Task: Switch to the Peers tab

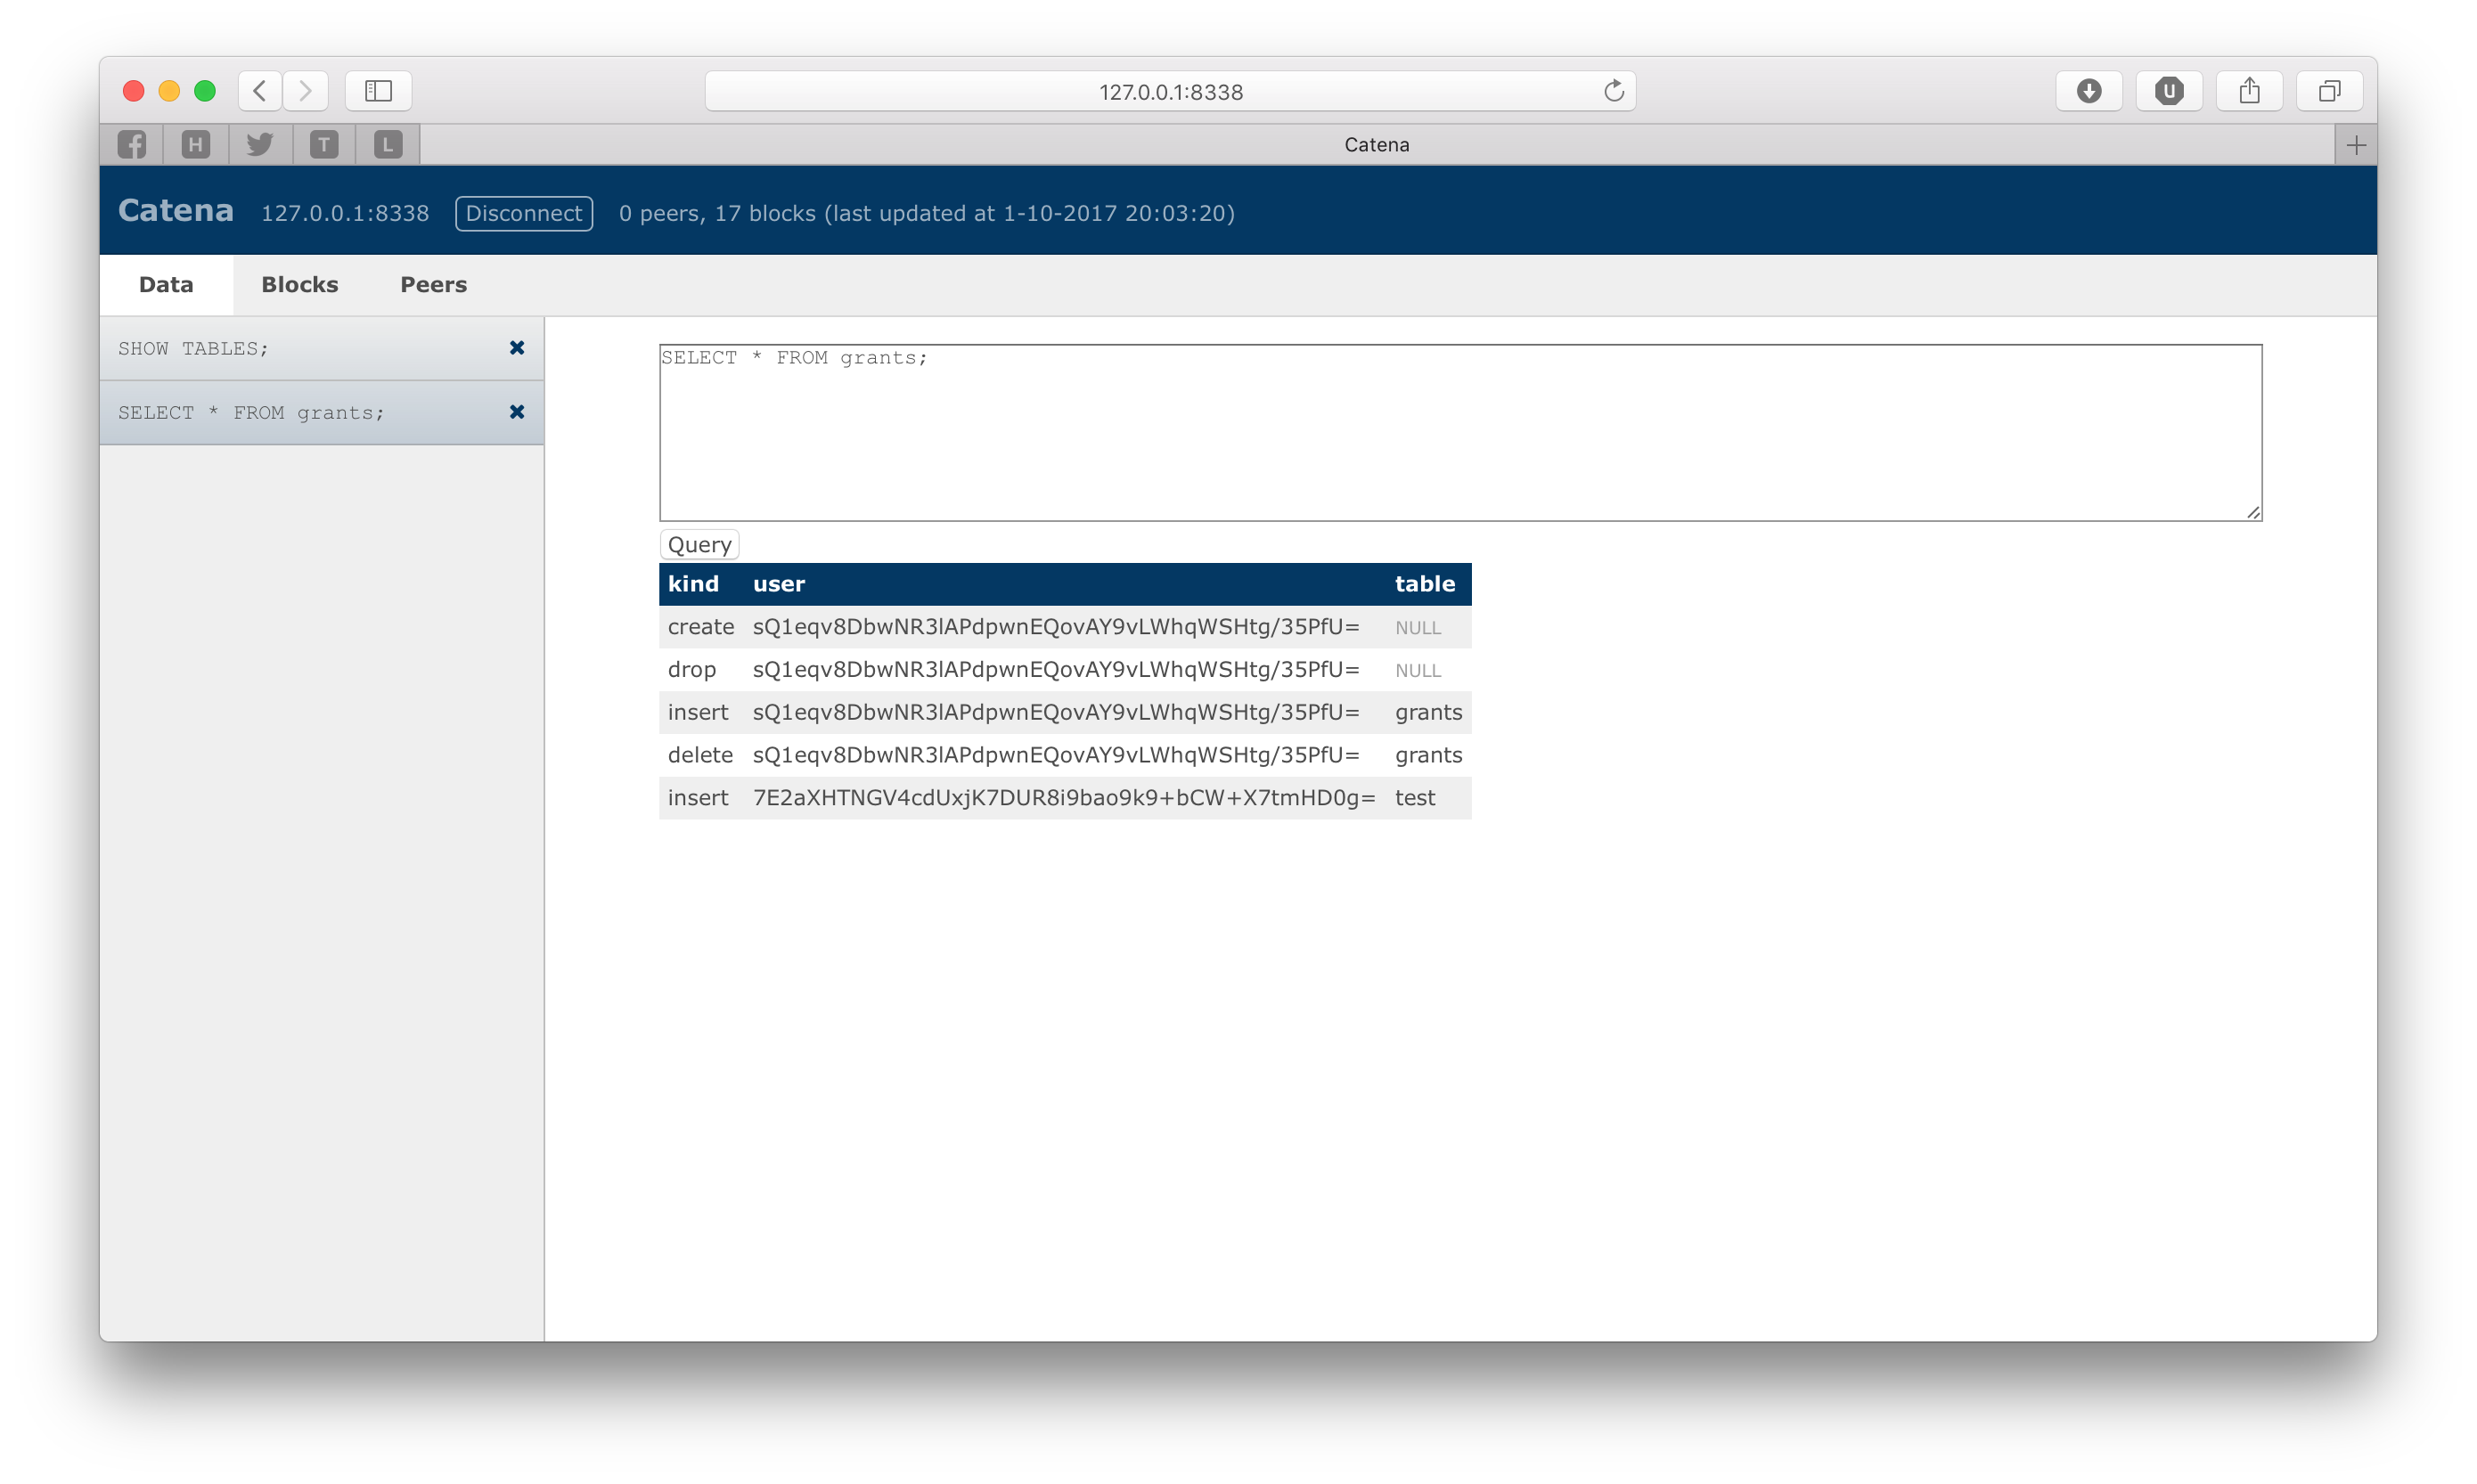Action: pos(433,285)
